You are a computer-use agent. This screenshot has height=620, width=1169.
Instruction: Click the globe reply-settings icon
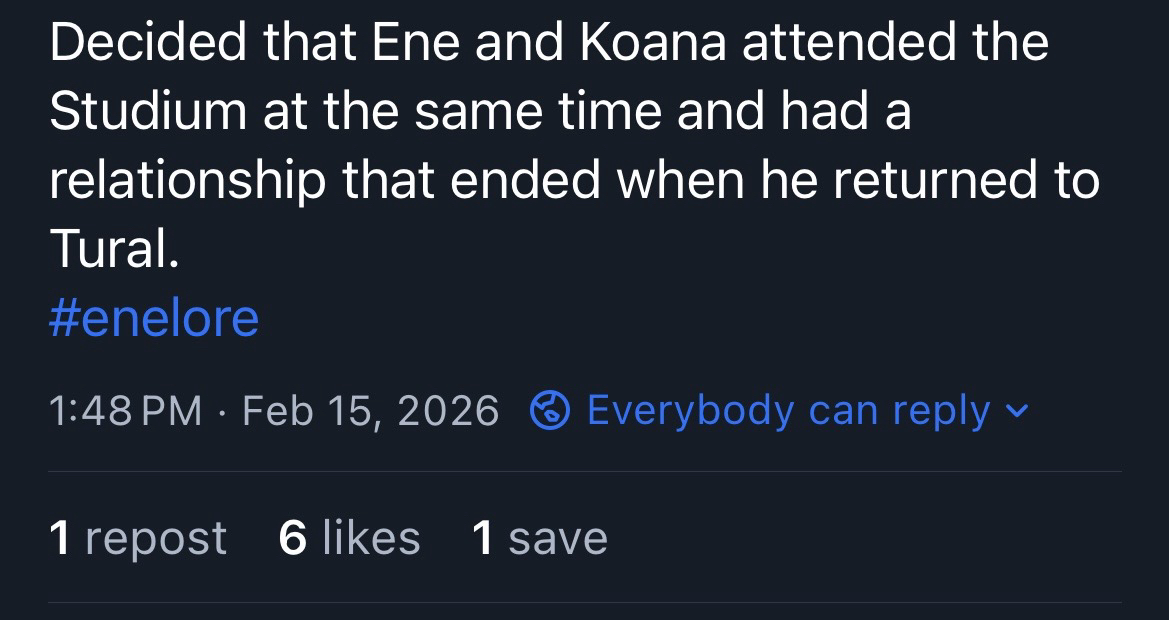click(x=549, y=411)
